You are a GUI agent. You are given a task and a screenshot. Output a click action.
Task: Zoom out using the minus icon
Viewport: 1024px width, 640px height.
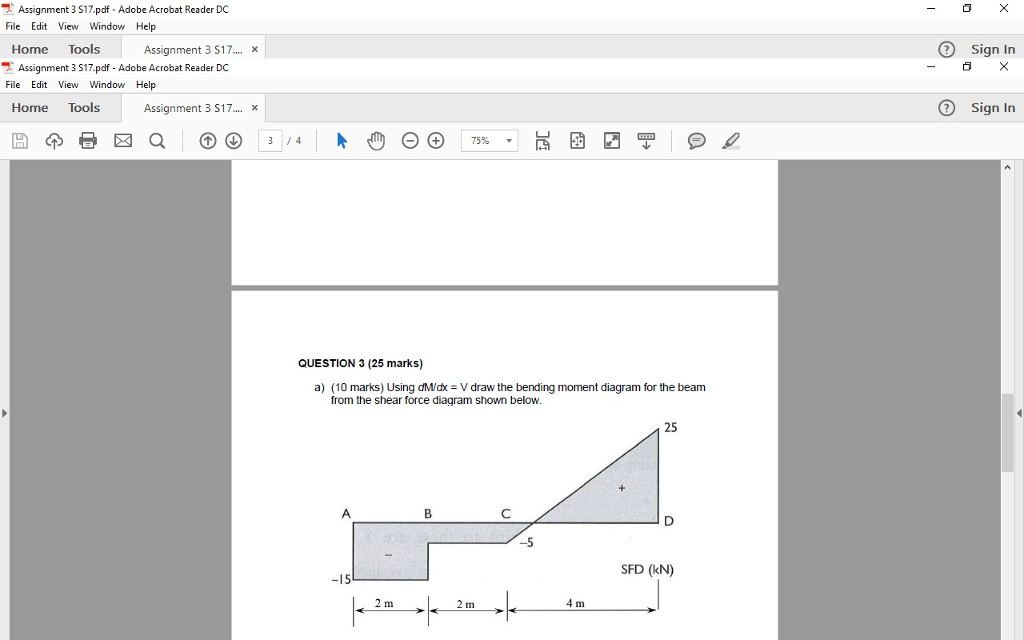[410, 140]
